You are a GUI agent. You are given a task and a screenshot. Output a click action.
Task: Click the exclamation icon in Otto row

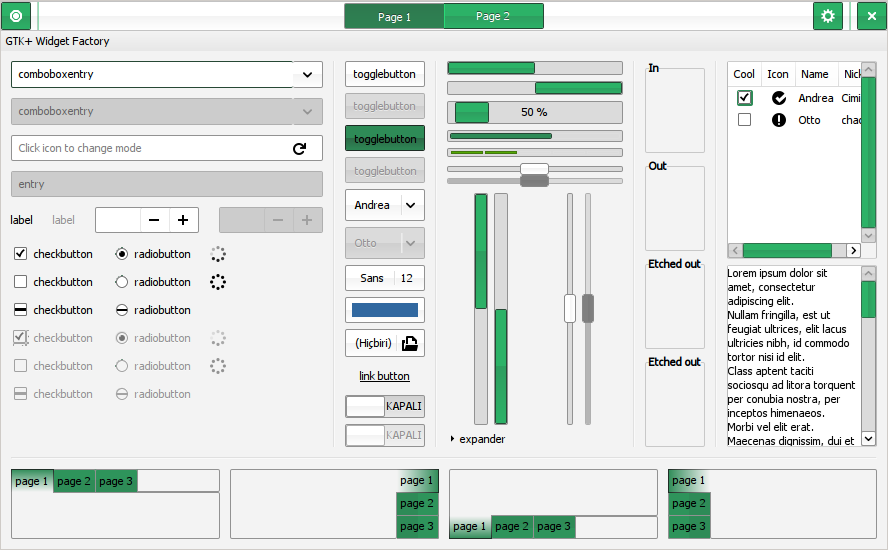pos(779,120)
